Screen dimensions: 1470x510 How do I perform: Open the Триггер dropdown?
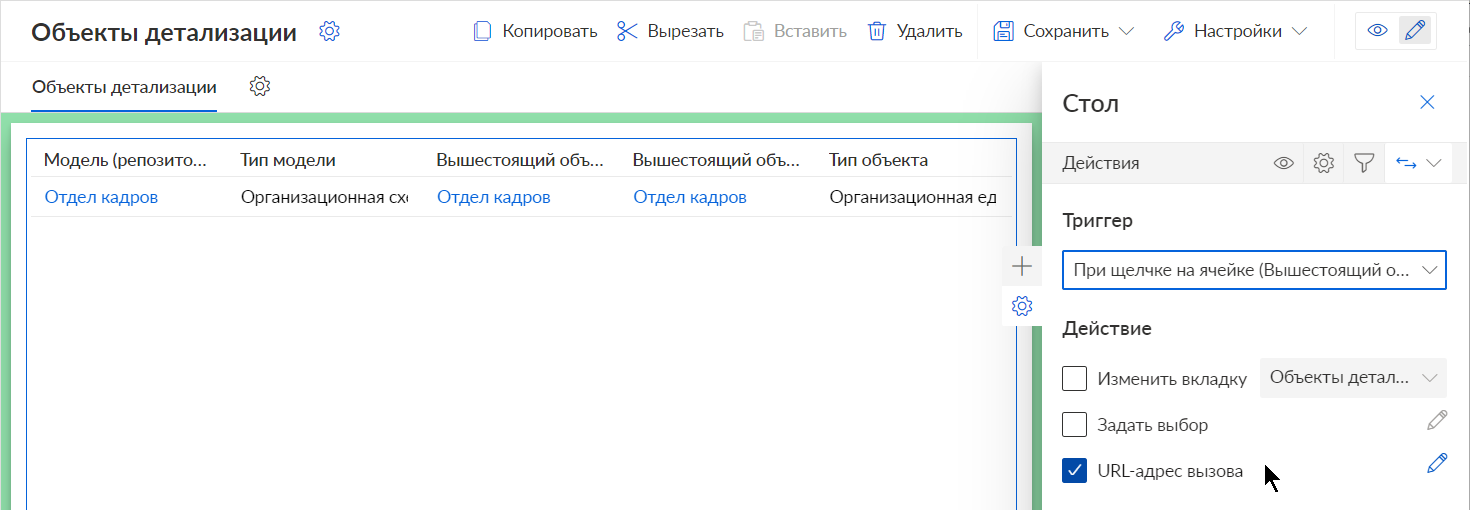[1254, 270]
